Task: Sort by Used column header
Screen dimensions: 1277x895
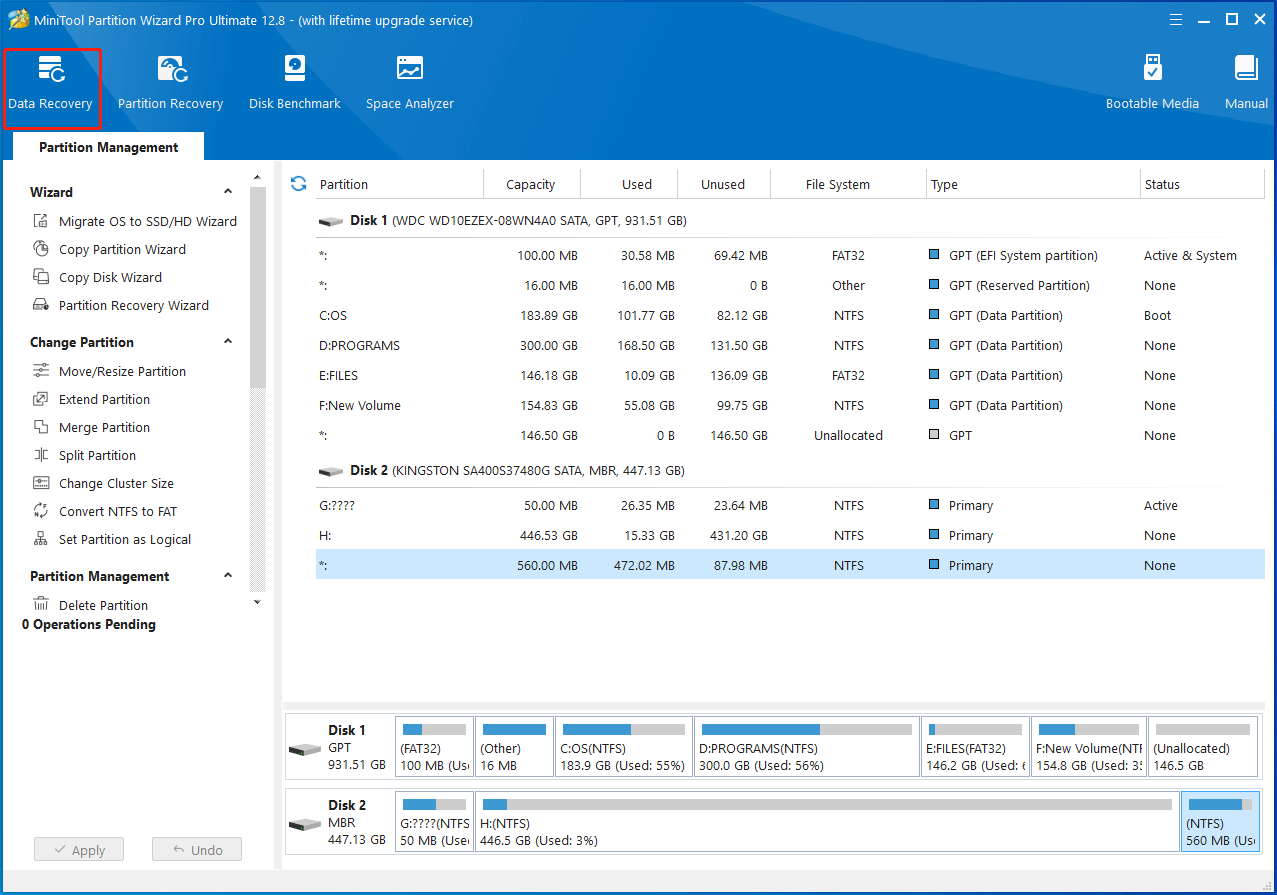Action: (x=628, y=184)
